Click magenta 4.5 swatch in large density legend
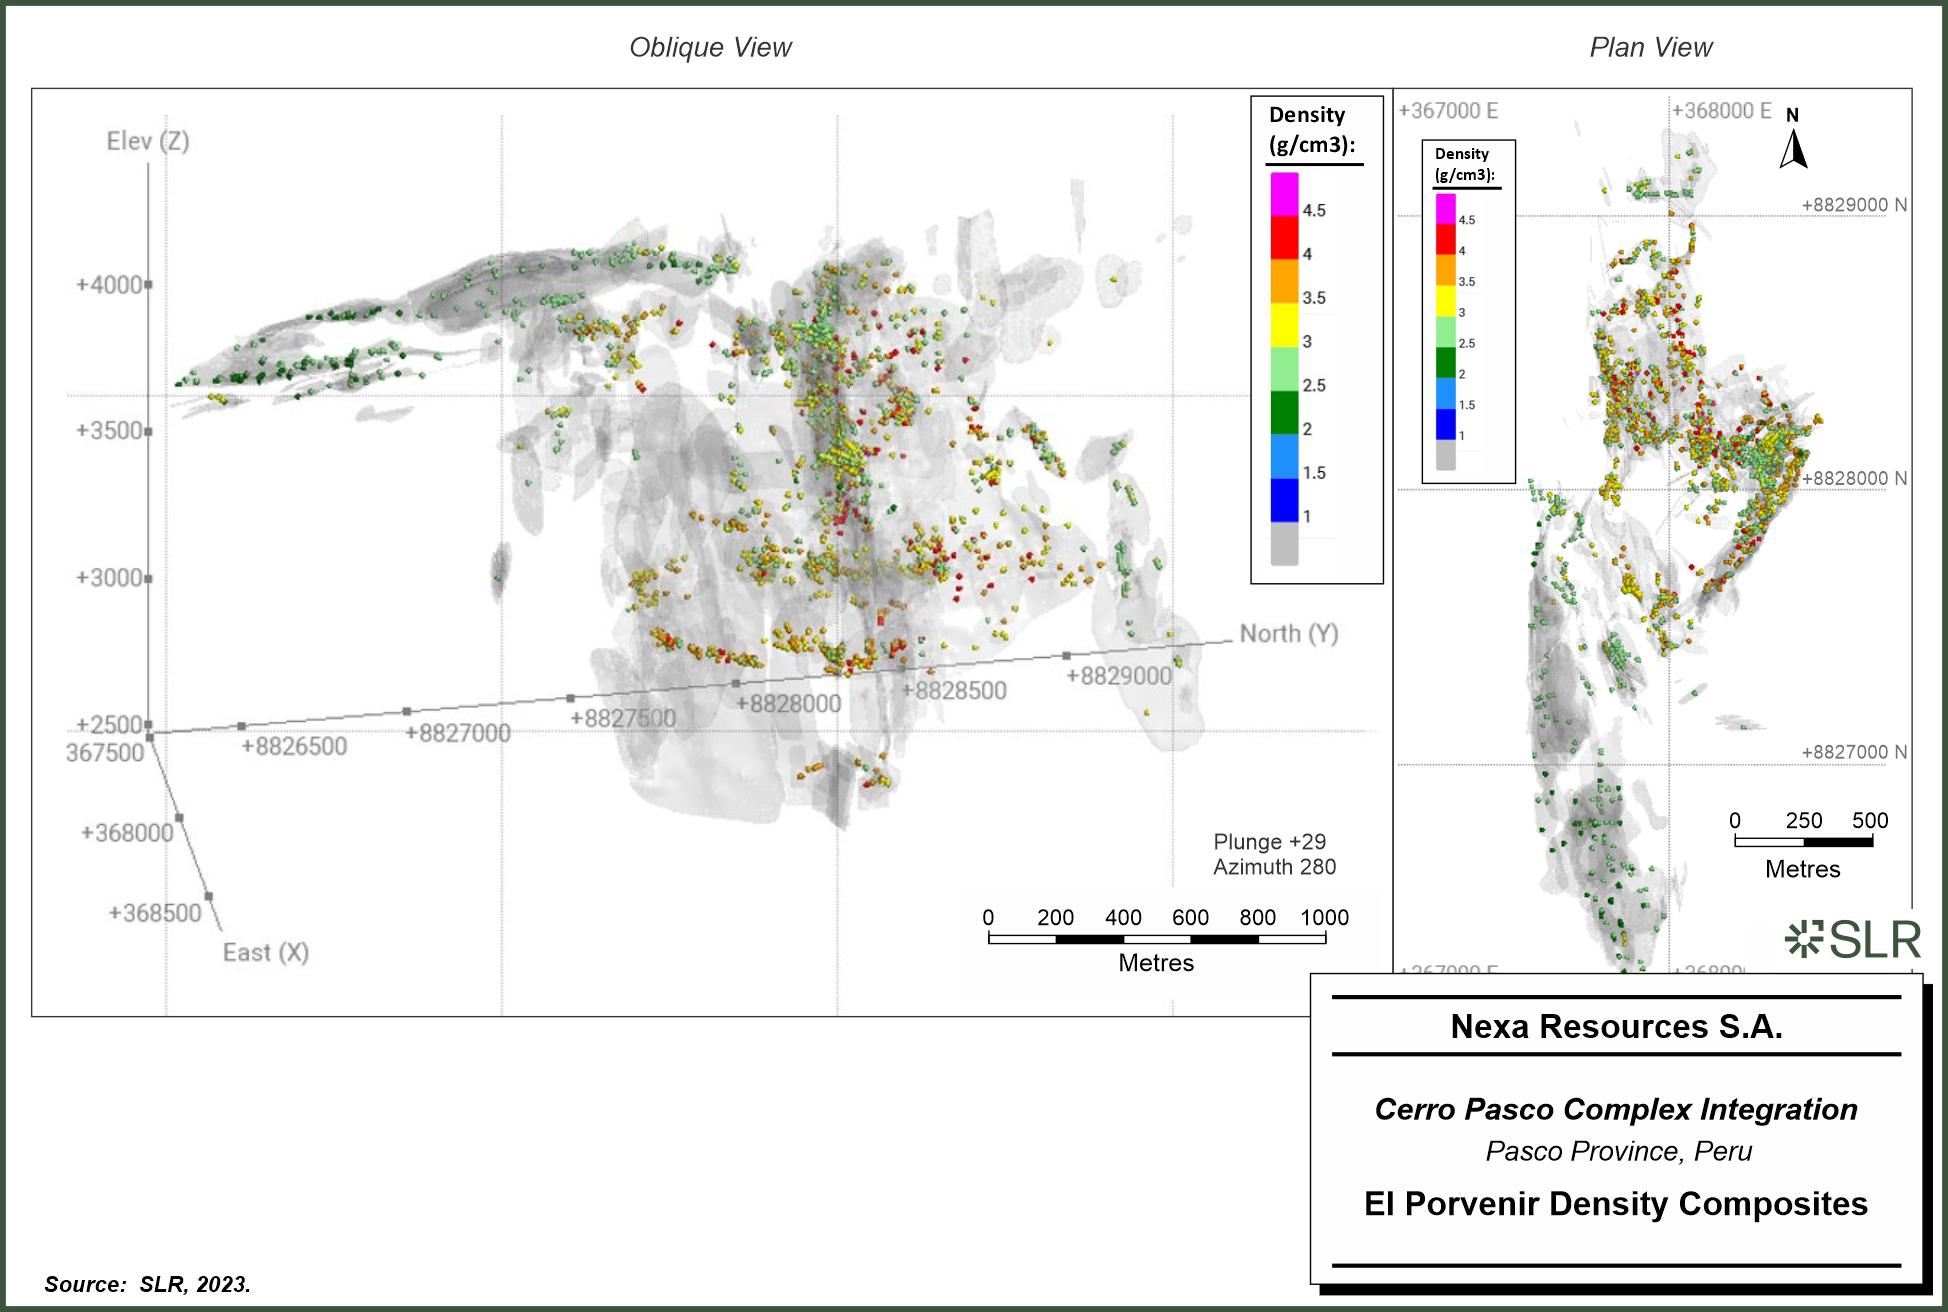The width and height of the screenshot is (1948, 1312). tap(1285, 194)
